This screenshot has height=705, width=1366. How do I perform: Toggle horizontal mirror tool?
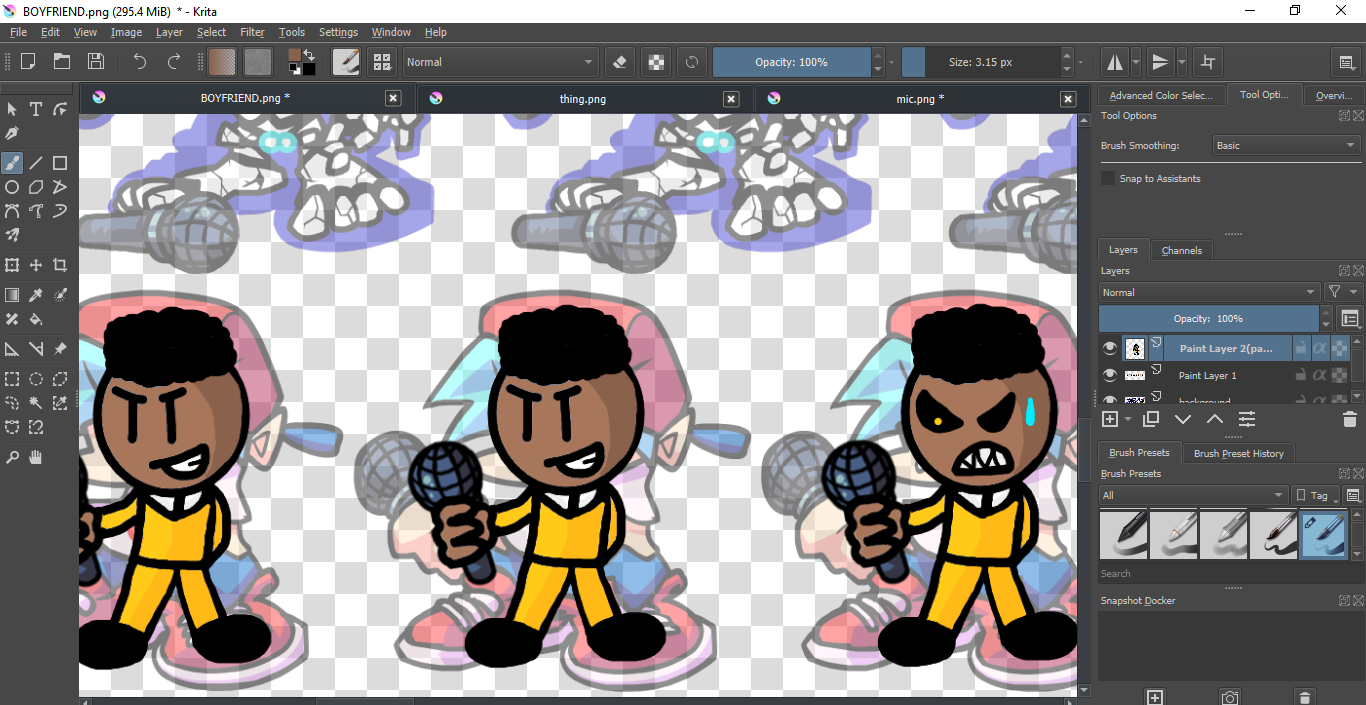click(x=1114, y=62)
